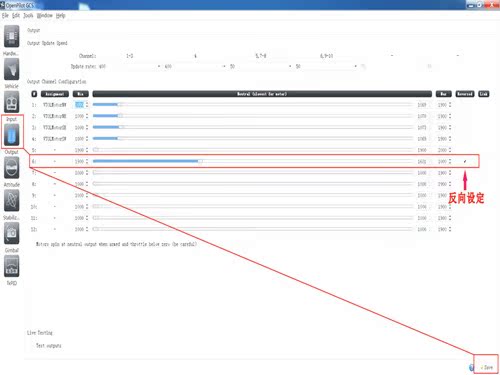Click the channel 1 Min value field

pos(81,105)
